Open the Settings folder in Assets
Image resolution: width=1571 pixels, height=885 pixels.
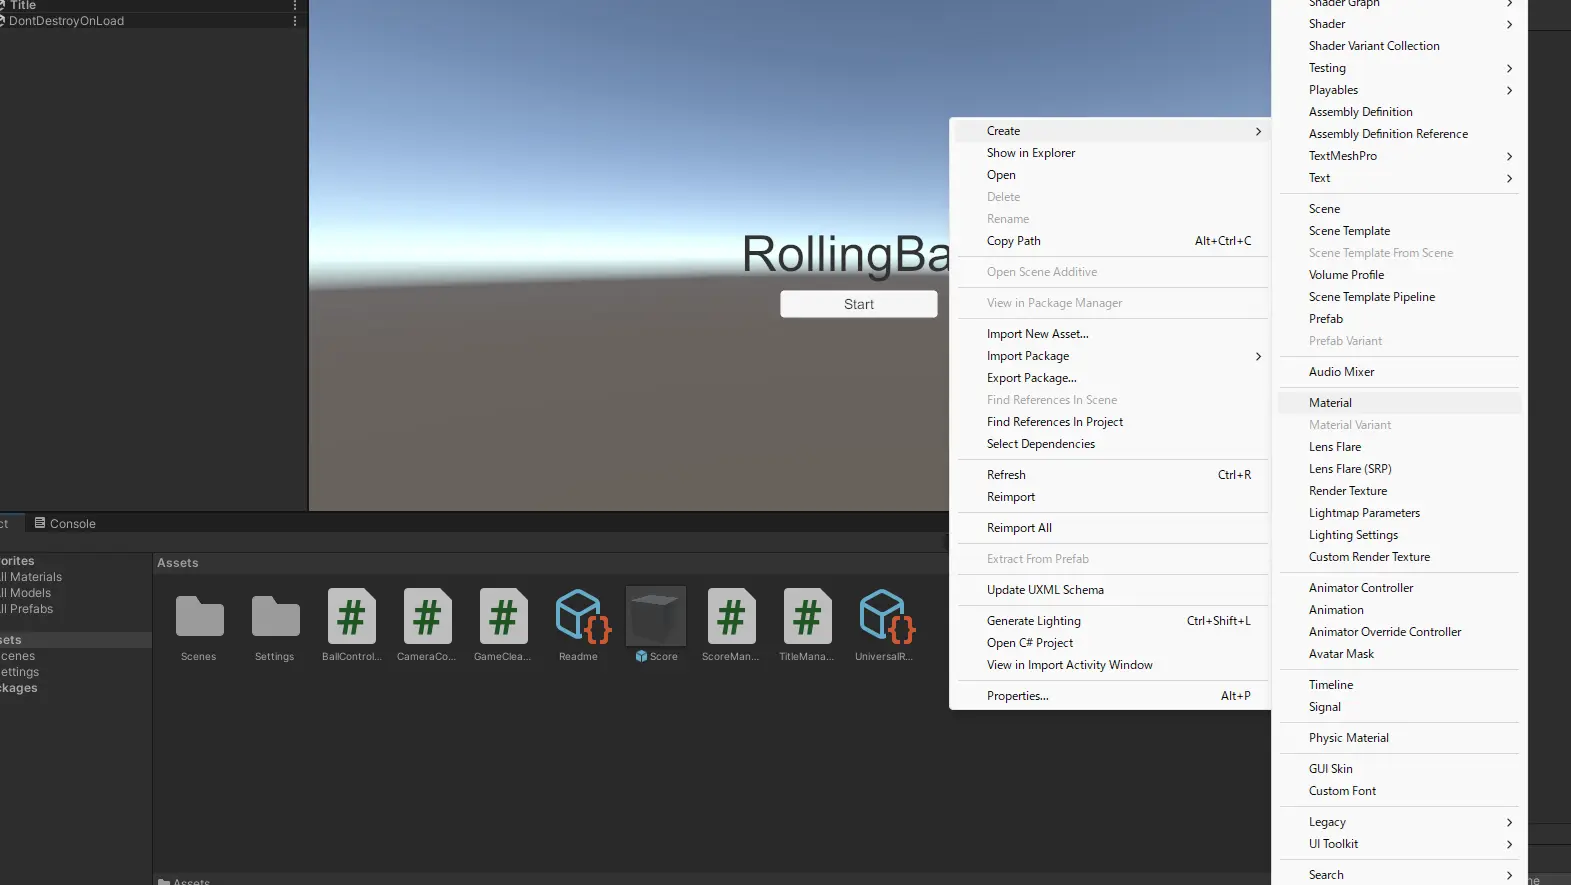pos(275,617)
